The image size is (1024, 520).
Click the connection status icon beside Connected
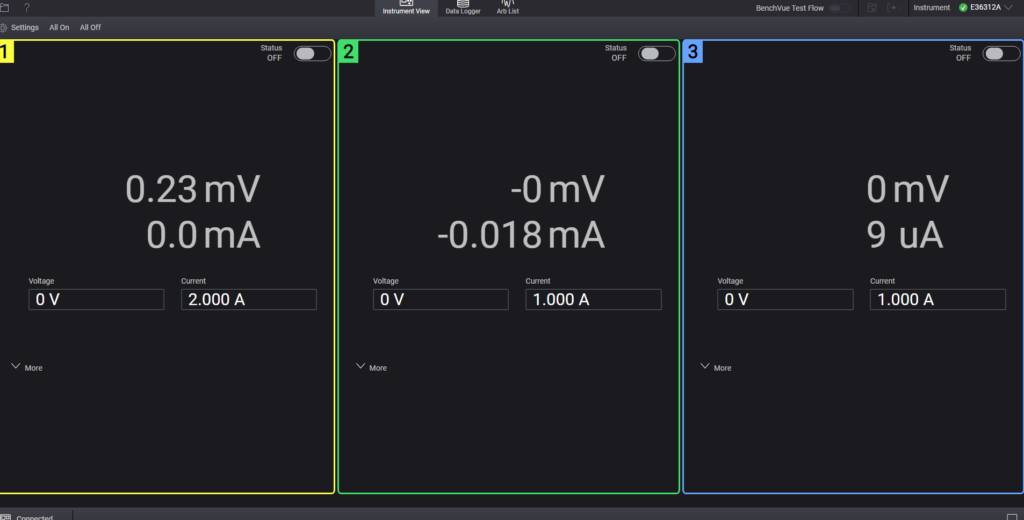tap(5, 517)
